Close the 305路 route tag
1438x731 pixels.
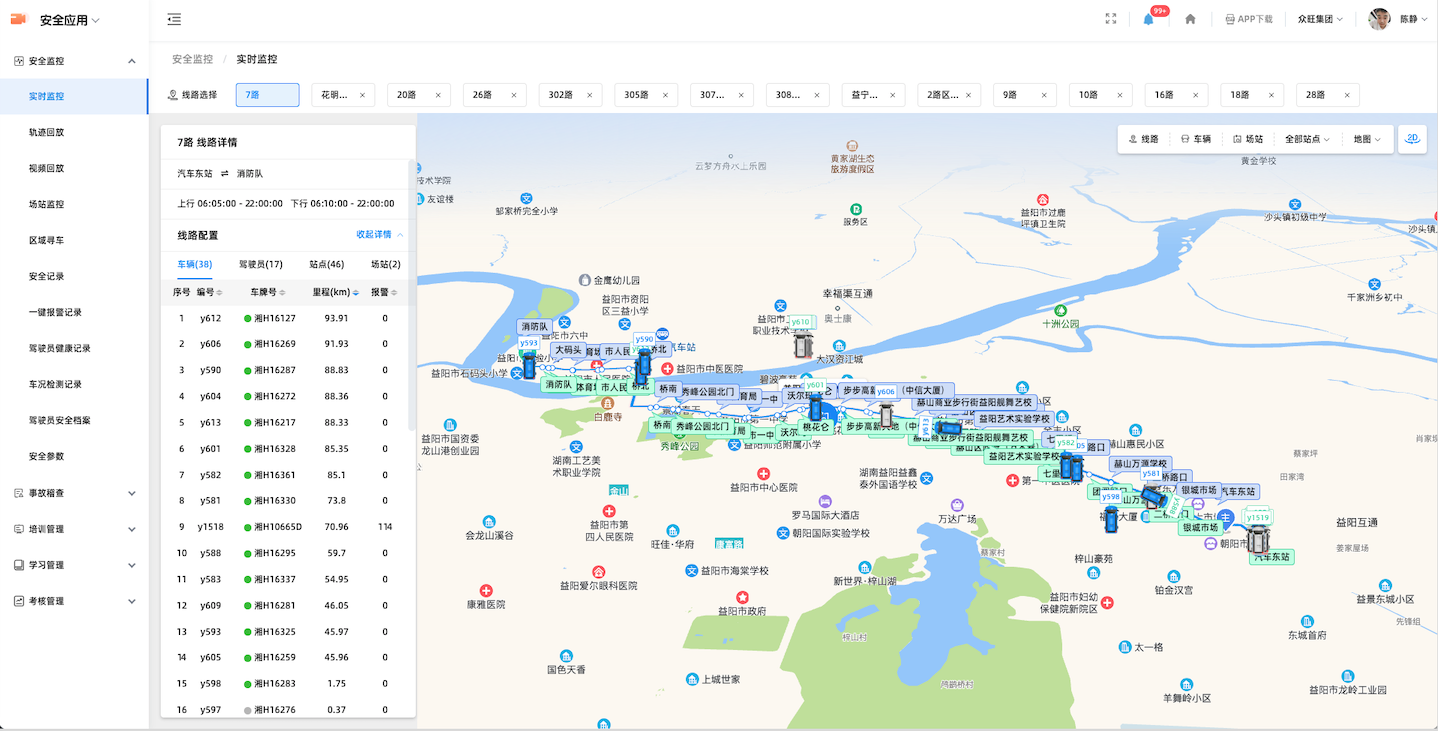pyautogui.click(x=666, y=95)
